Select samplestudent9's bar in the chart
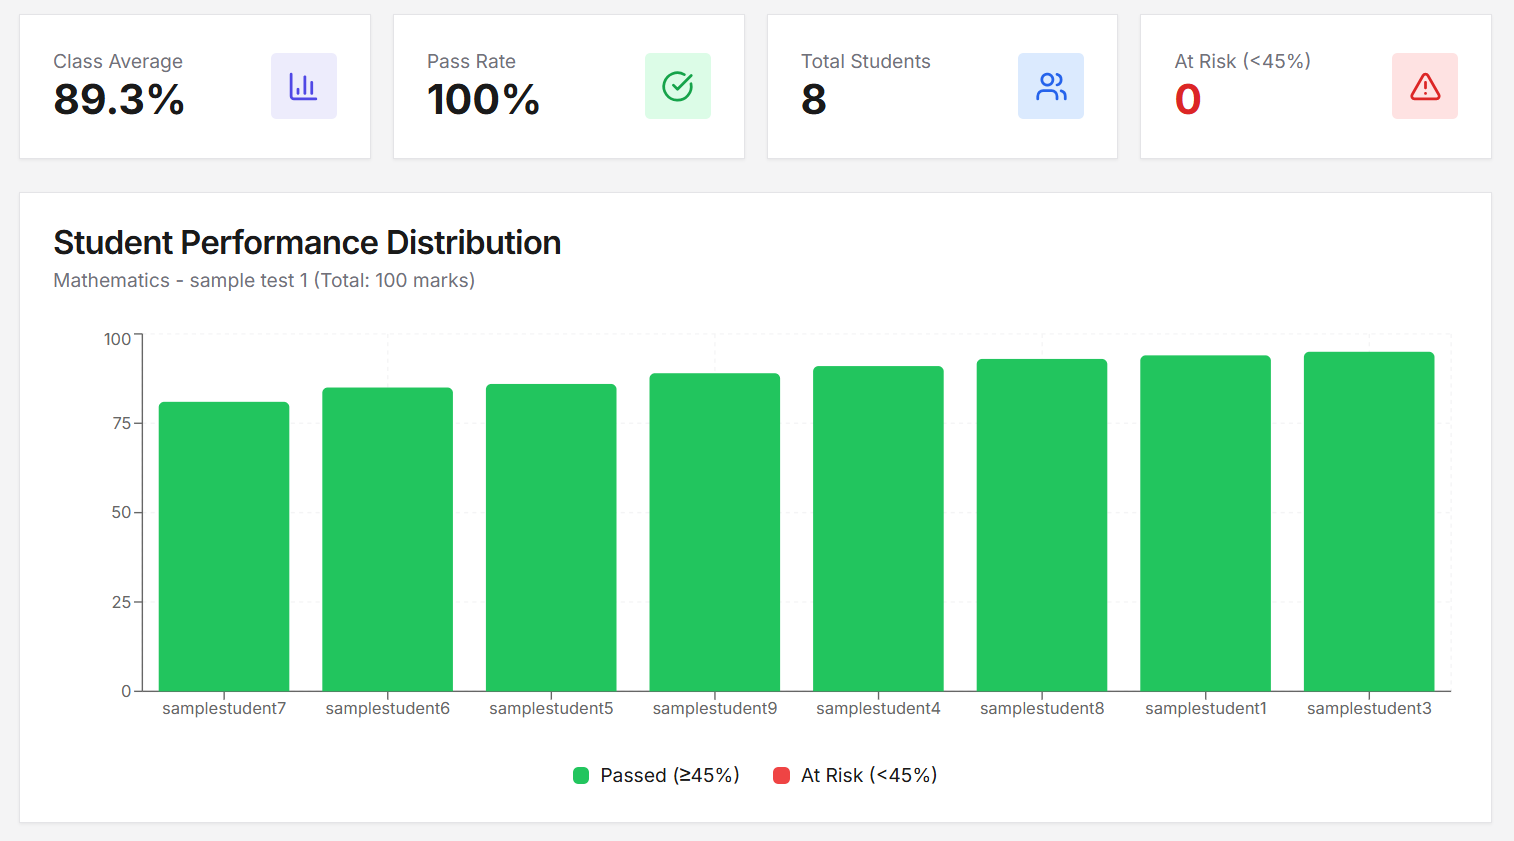 tap(714, 530)
